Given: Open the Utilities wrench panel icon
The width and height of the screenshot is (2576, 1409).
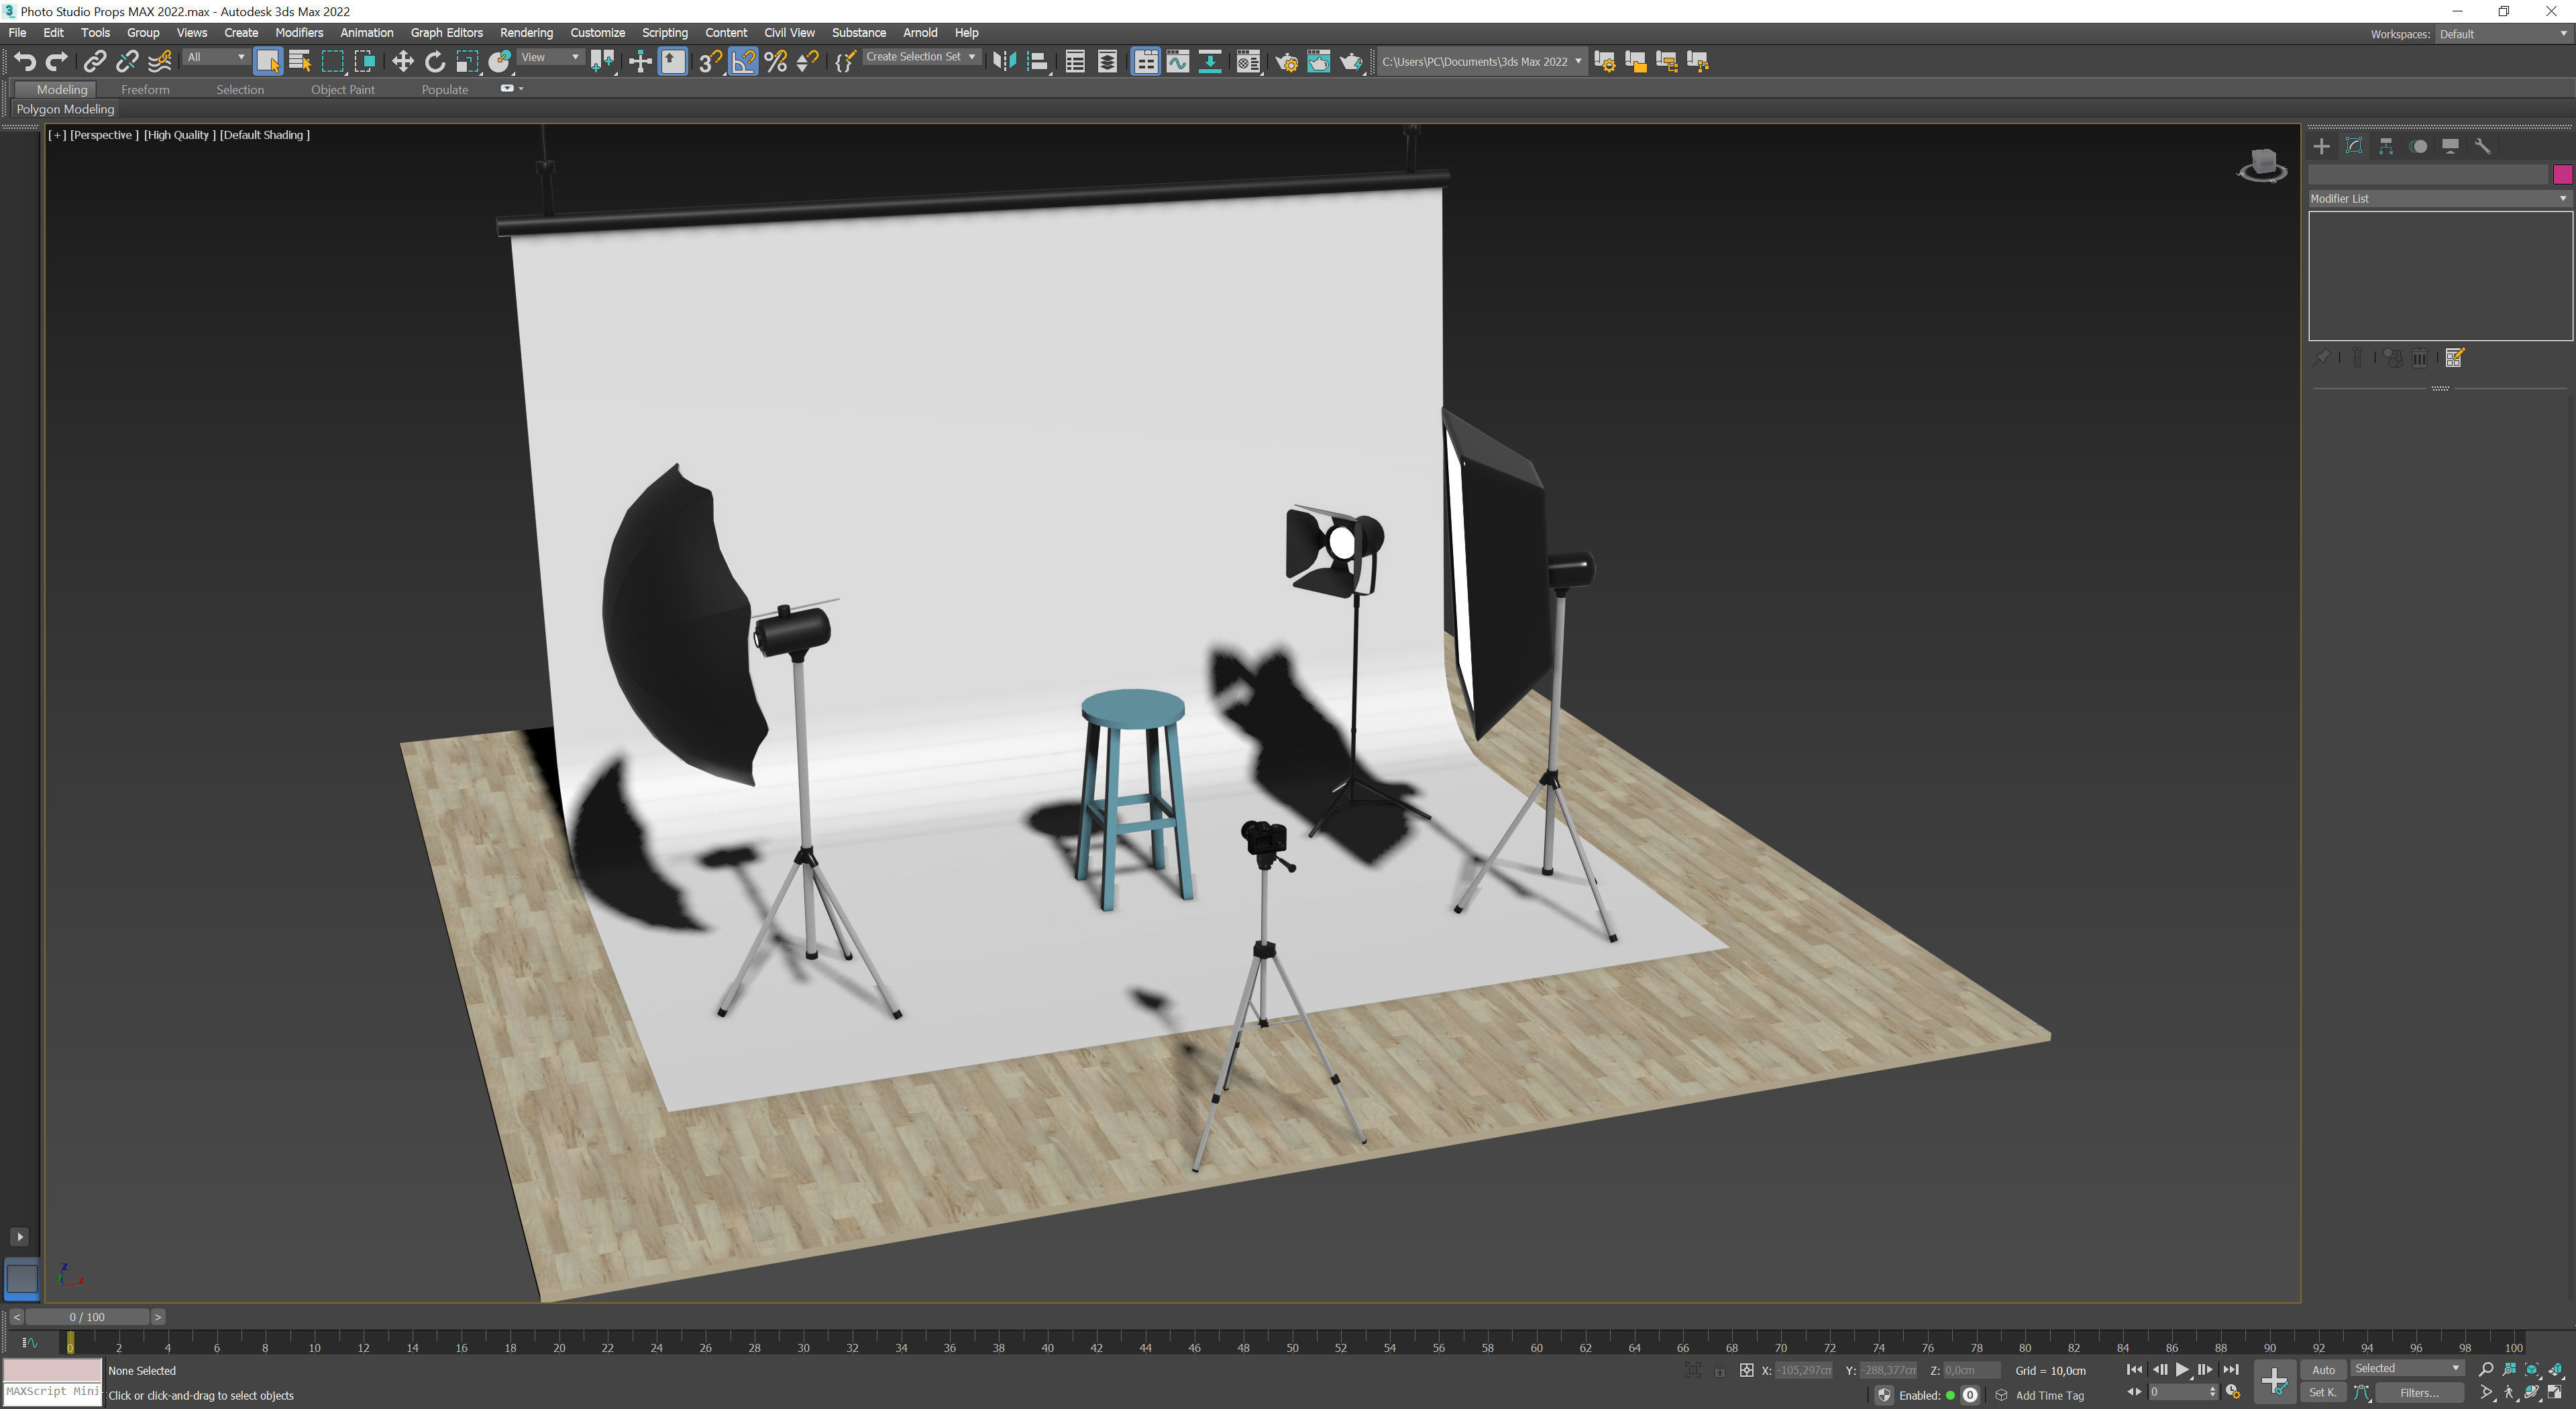Looking at the screenshot, I should tap(2482, 146).
